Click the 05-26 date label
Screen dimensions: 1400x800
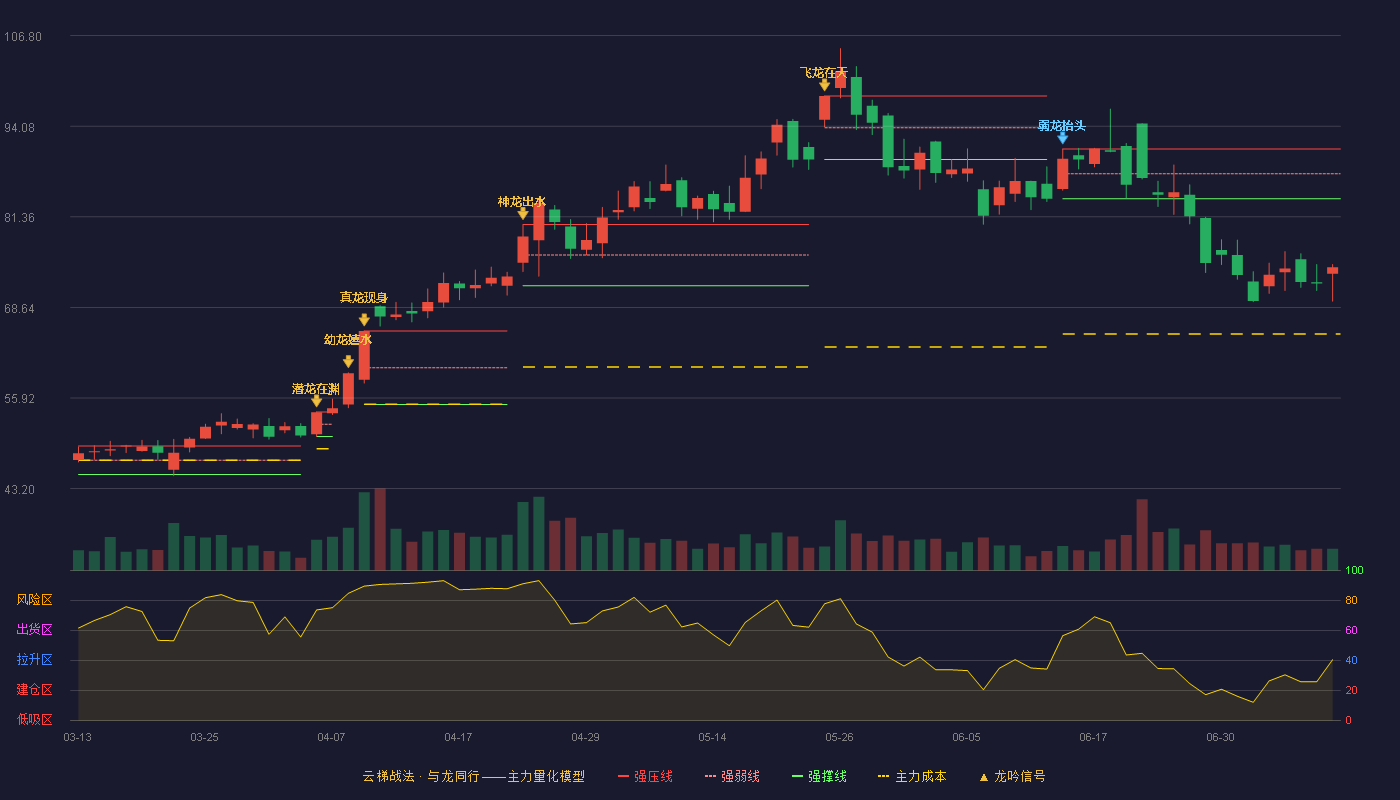pyautogui.click(x=840, y=737)
